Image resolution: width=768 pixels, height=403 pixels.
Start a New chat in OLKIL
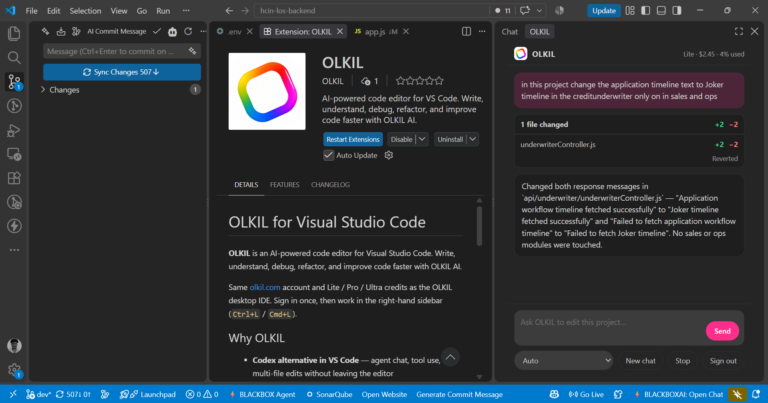[x=640, y=360]
